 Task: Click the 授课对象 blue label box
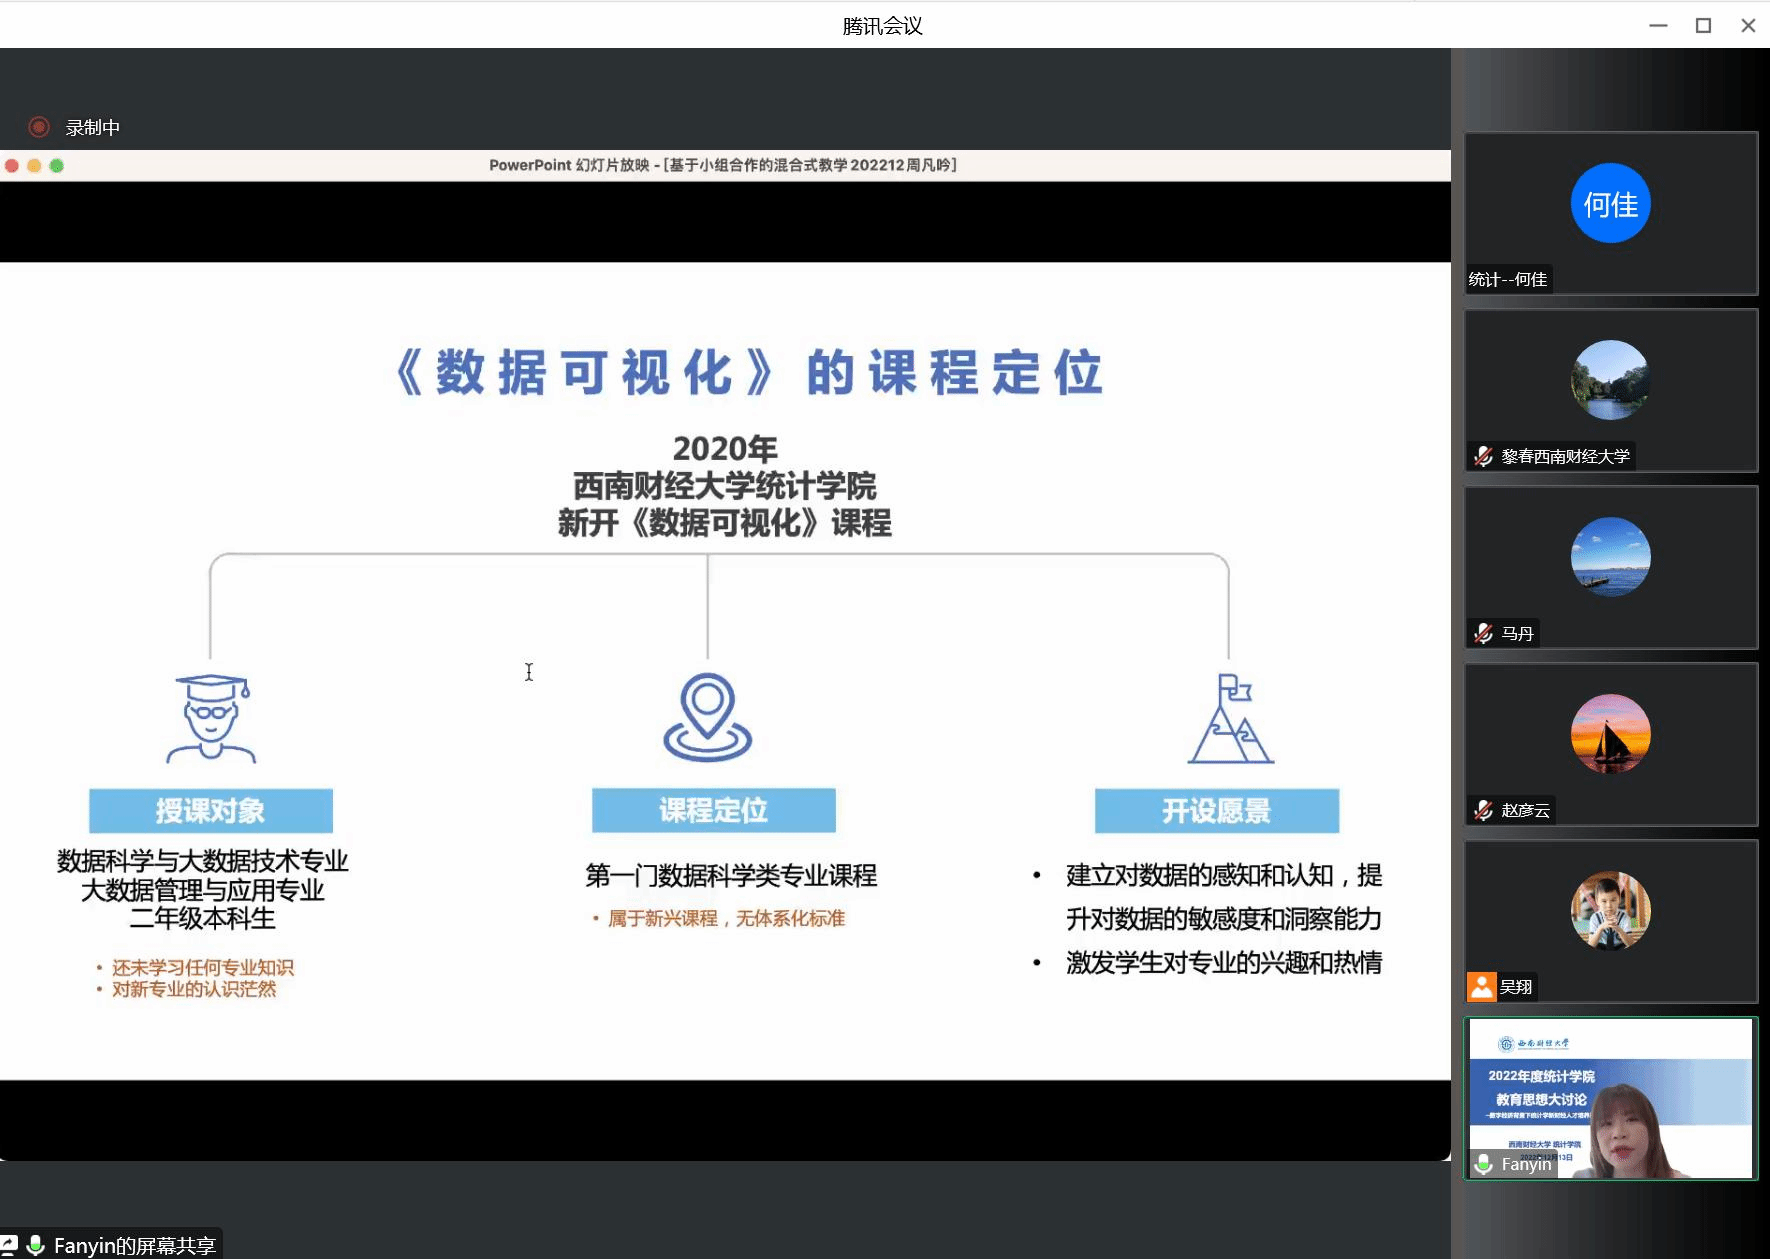coord(211,811)
